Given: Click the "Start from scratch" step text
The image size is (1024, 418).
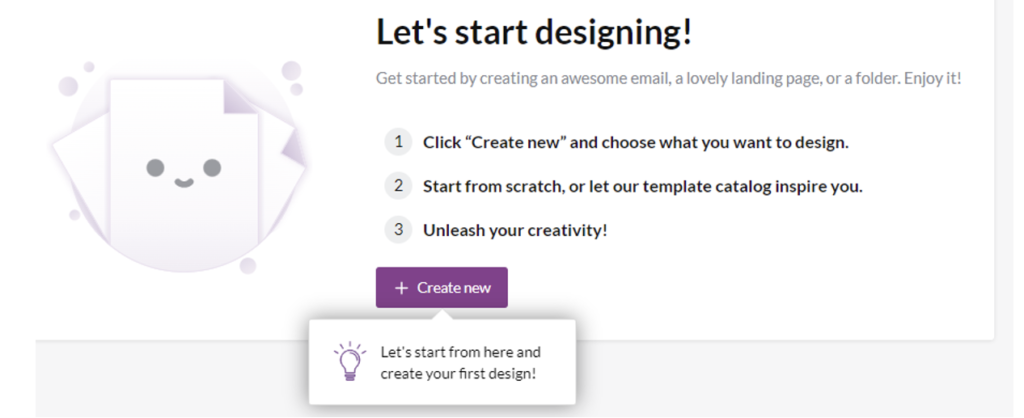Looking at the screenshot, I should click(642, 186).
